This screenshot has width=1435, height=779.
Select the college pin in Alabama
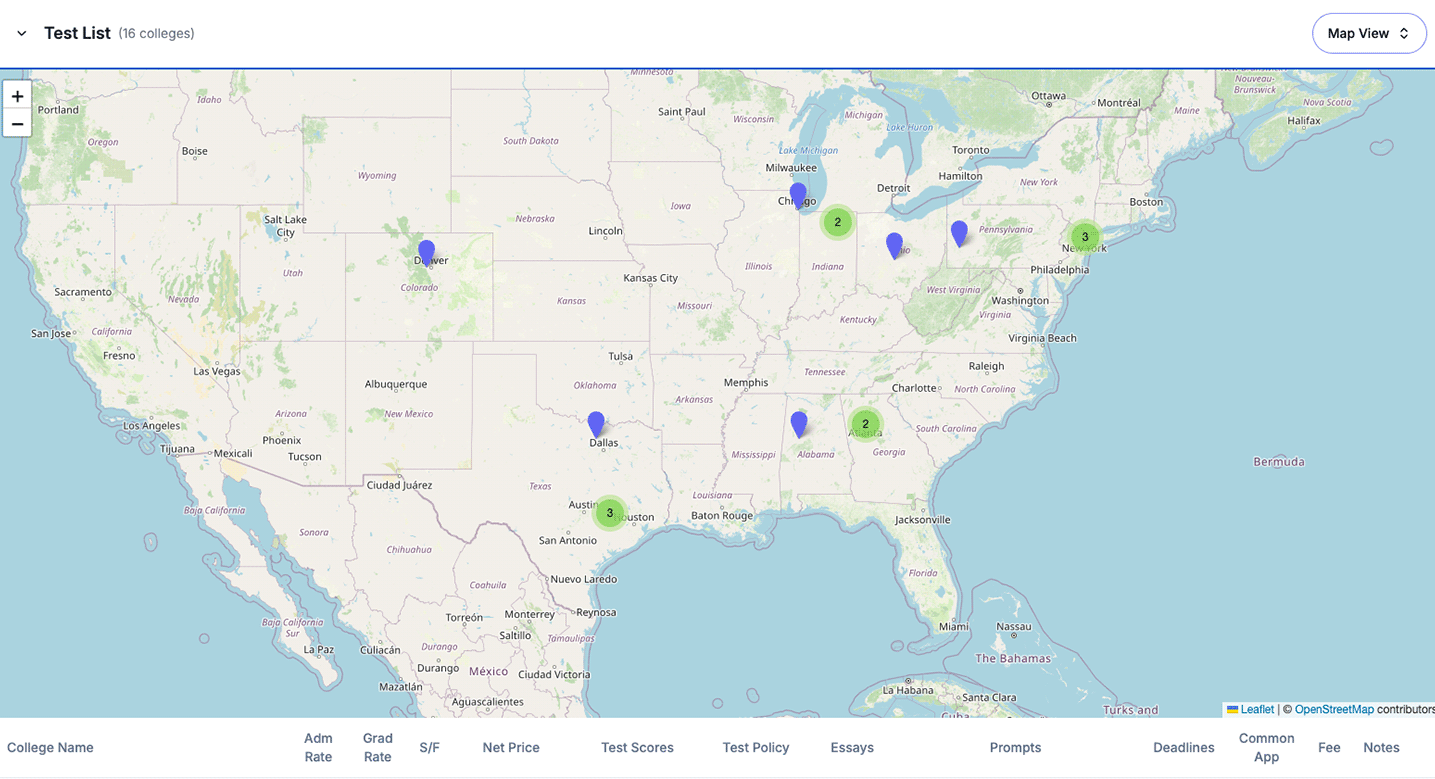coord(799,424)
